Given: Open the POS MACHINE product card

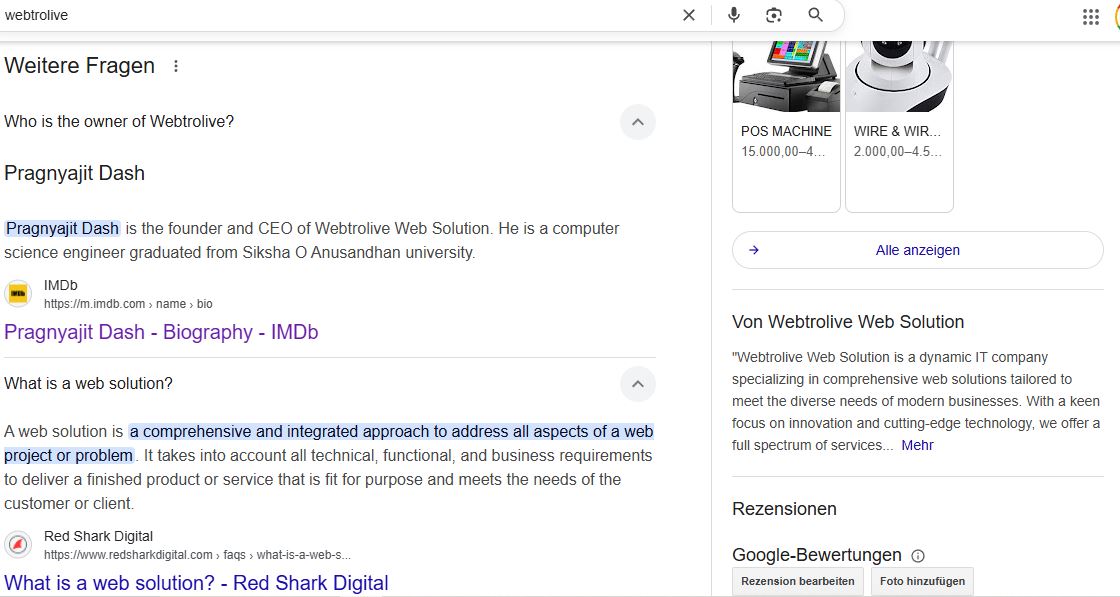Looking at the screenshot, I should tap(786, 126).
